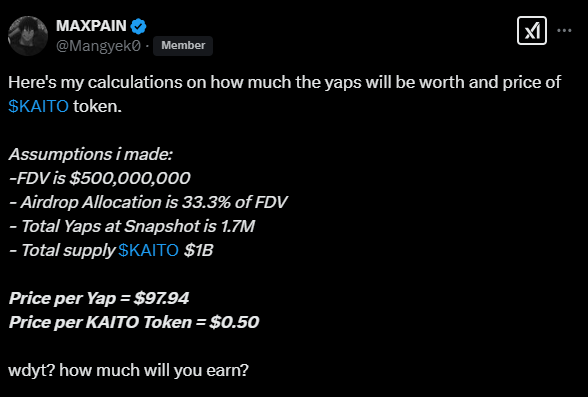The width and height of the screenshot is (588, 397).
Task: Select the FDV is $500,000,000 line
Action: tap(99, 178)
